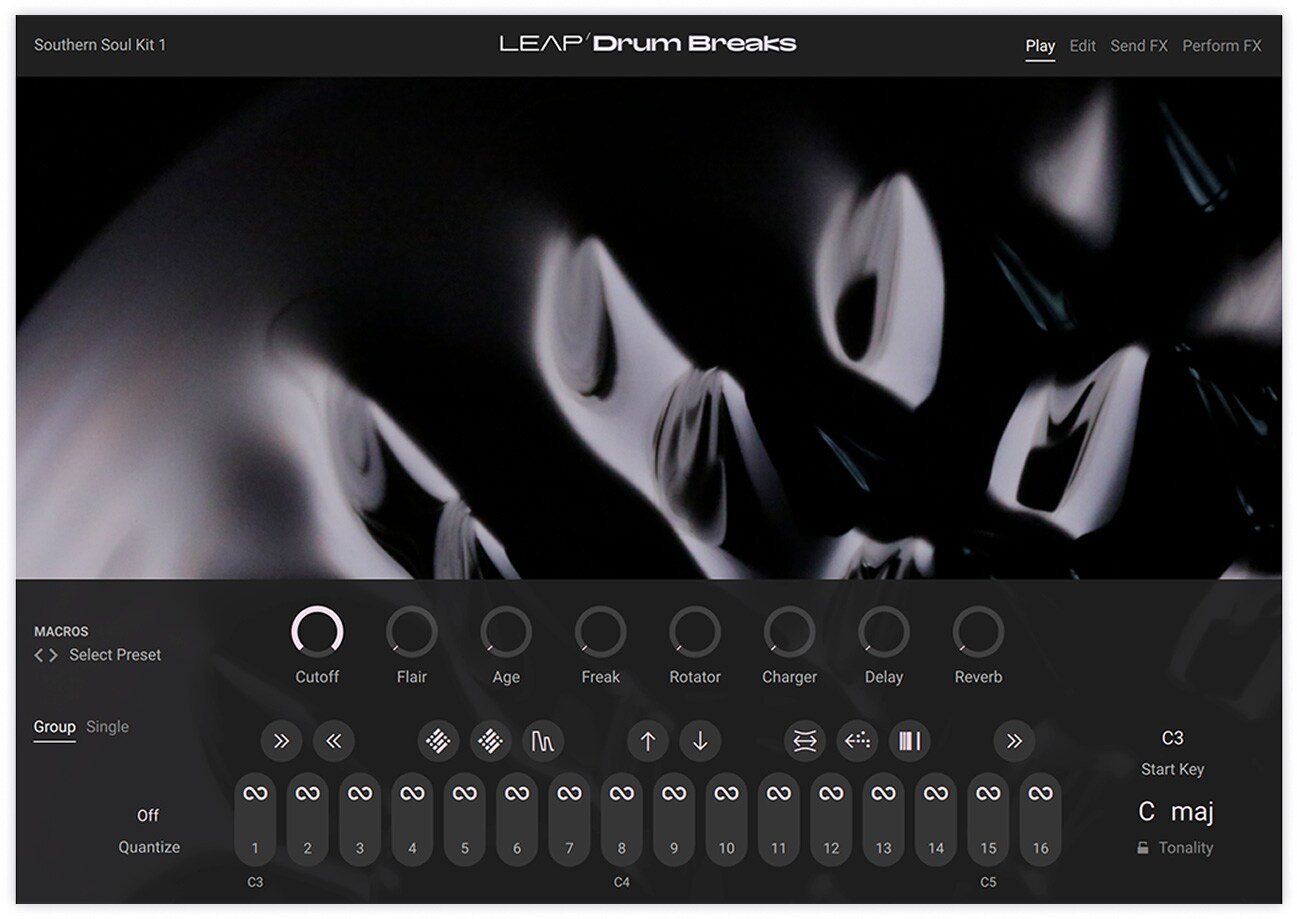Toggle loop mode on pad 1
Image resolution: width=1297 pixels, height=919 pixels.
point(255,794)
